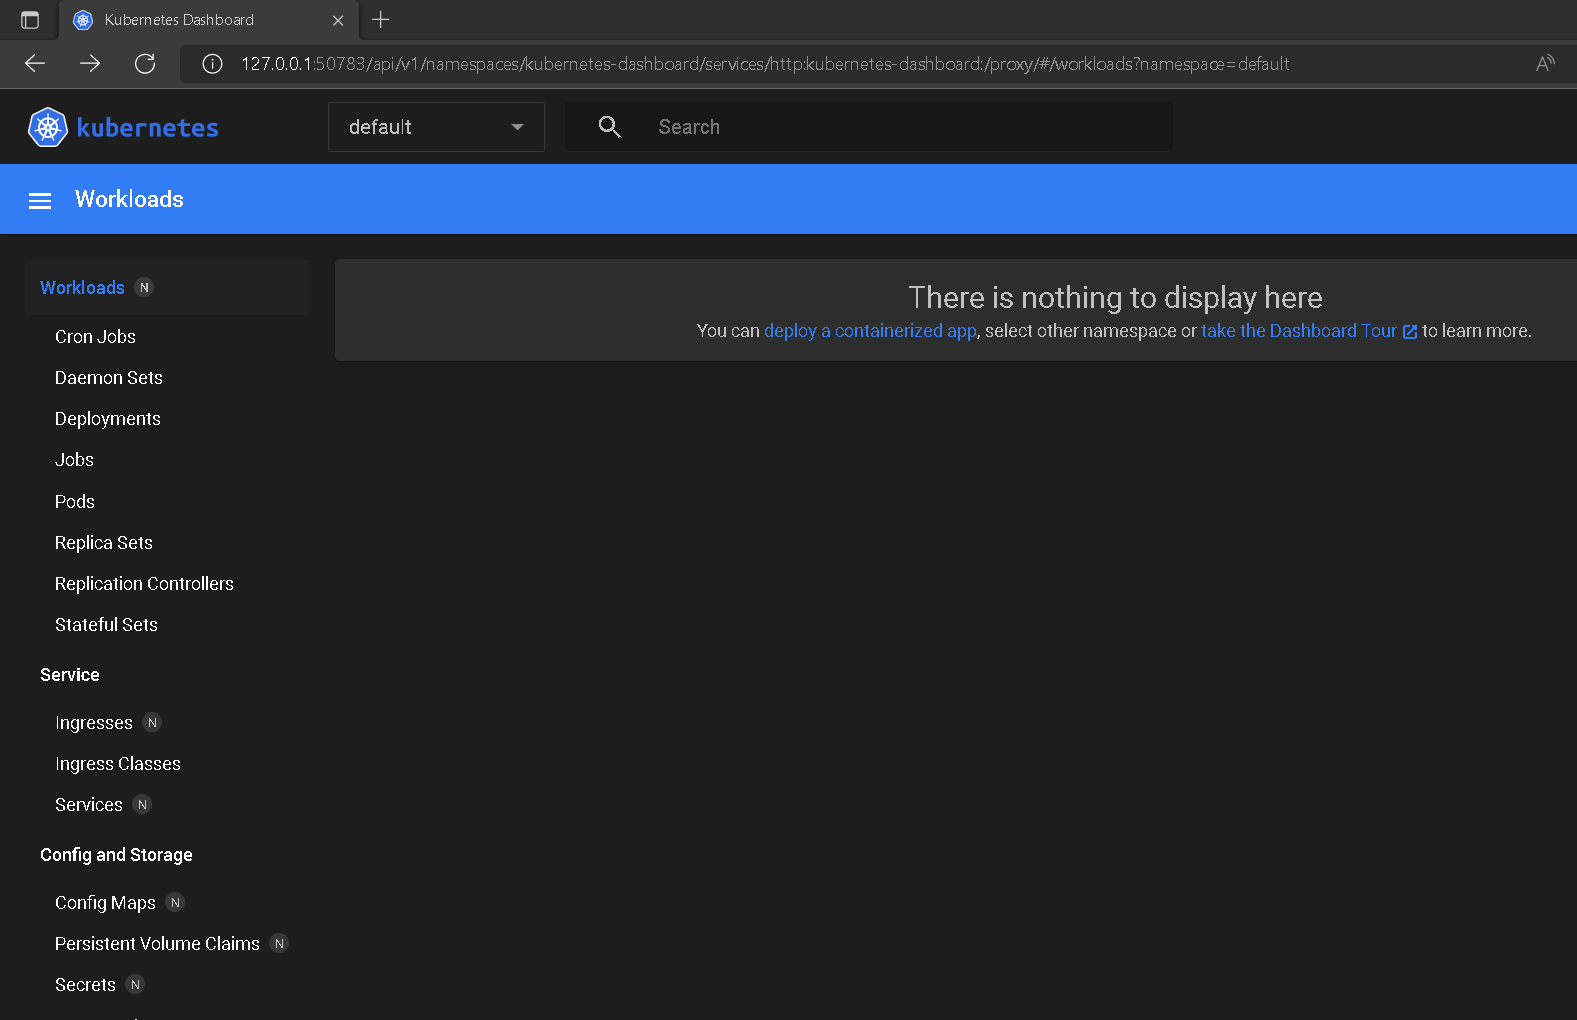Screen dimensions: 1577x1020
Task: Click the Workloads title in blue bar
Action: coord(129,199)
